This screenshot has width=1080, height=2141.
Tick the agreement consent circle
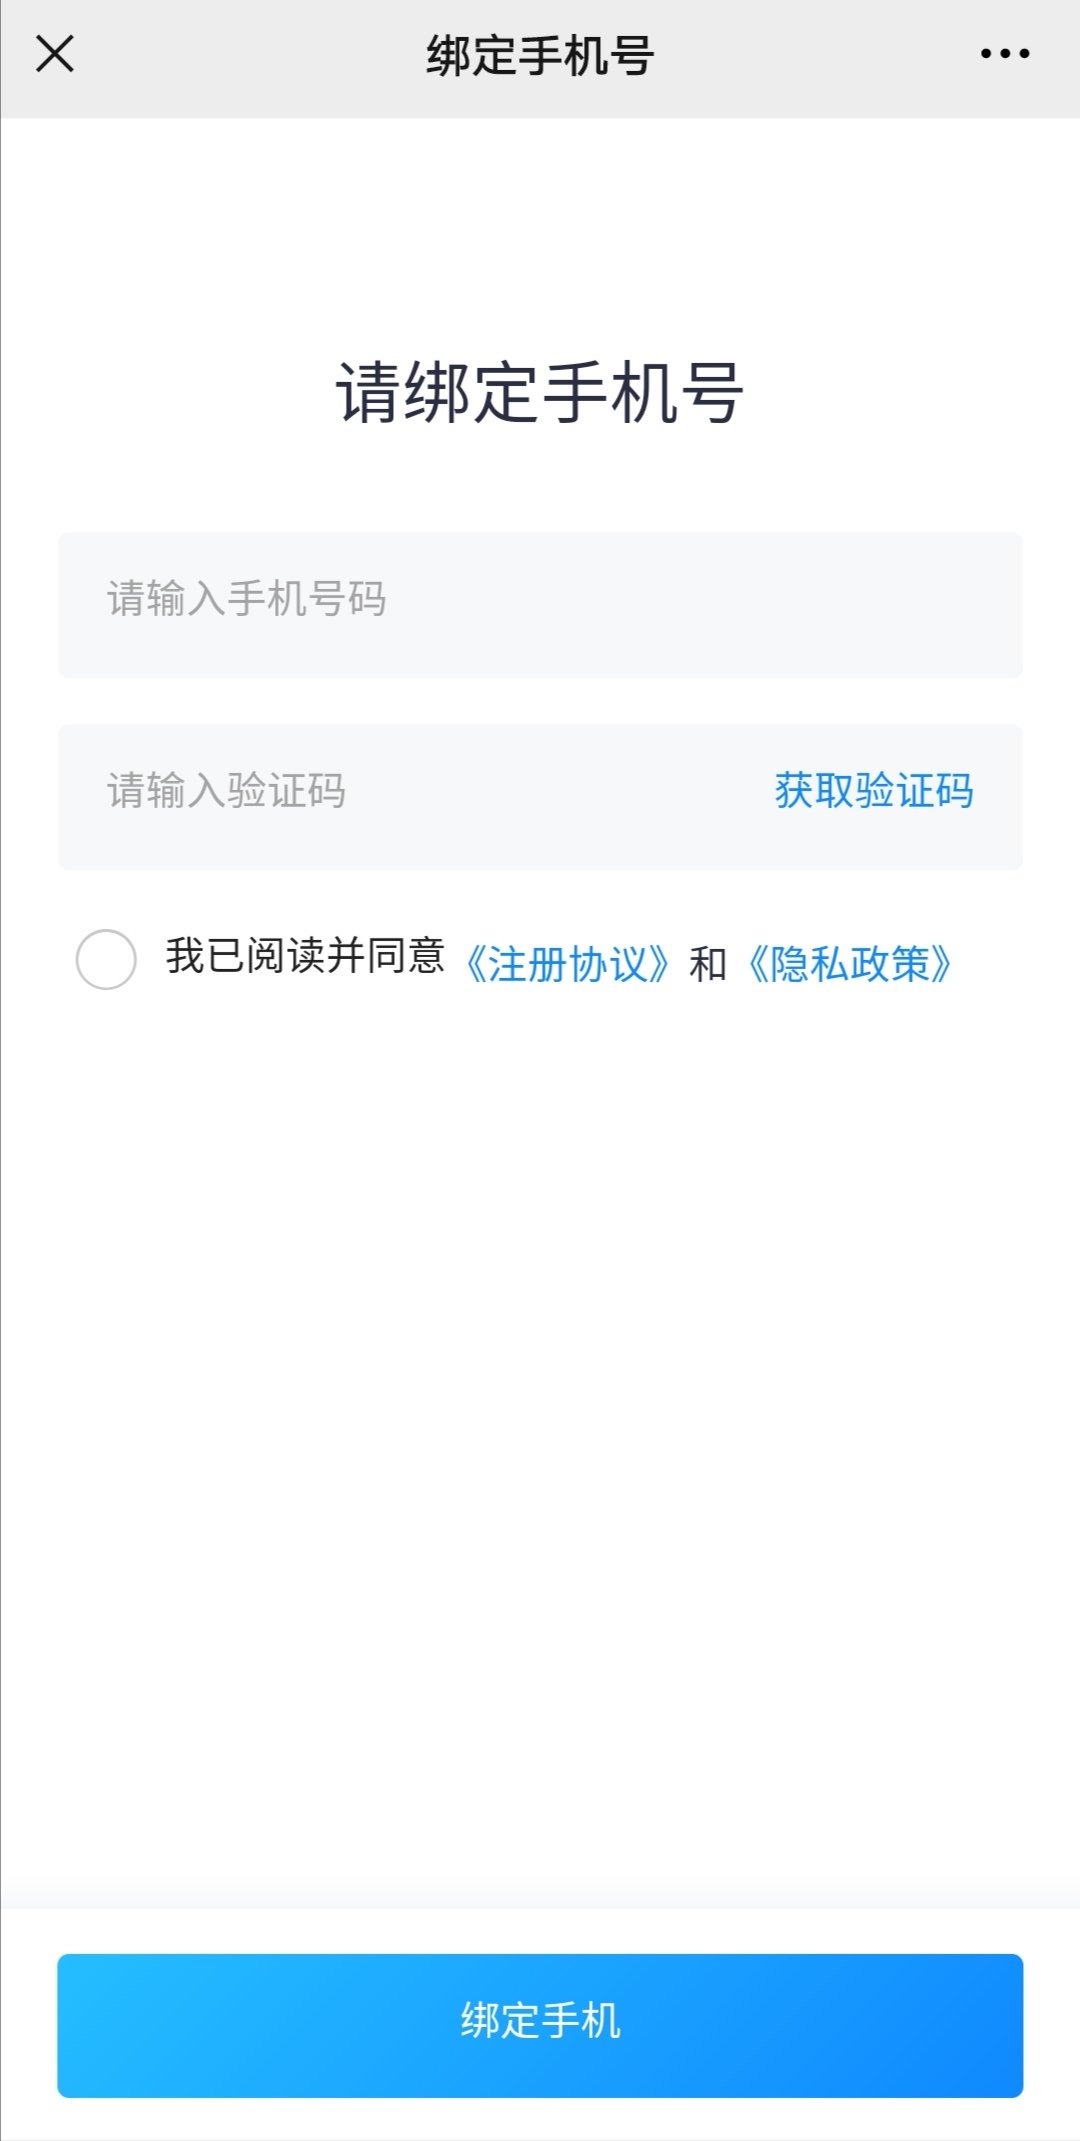pos(106,959)
